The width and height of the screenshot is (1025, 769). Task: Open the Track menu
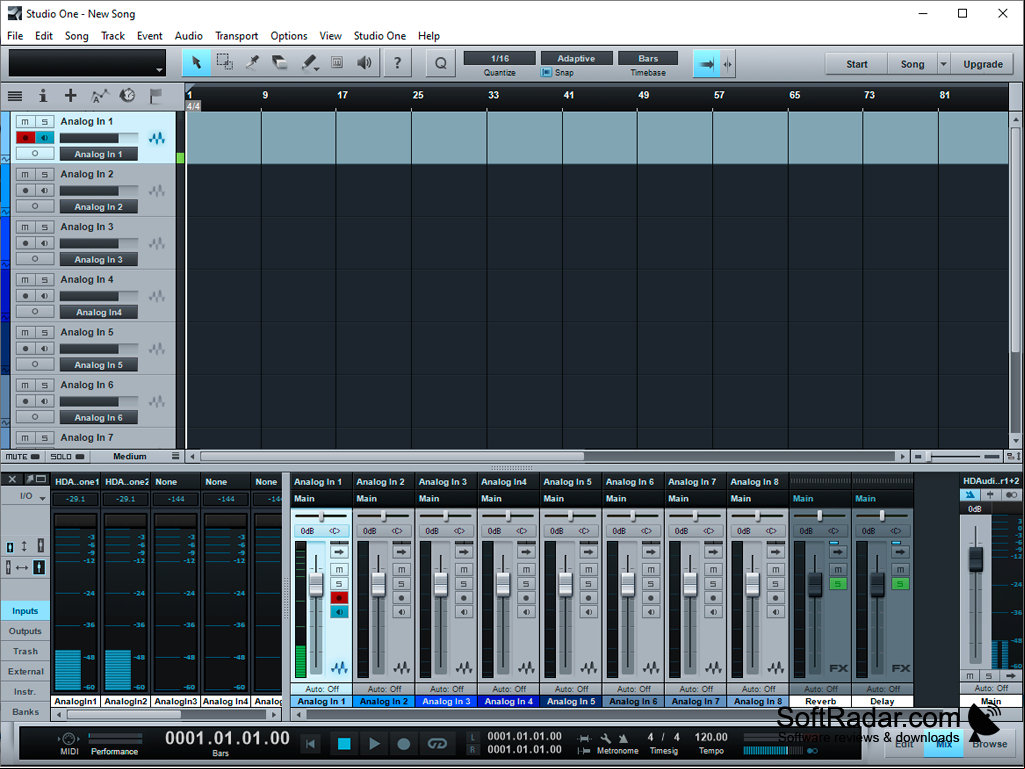[112, 36]
